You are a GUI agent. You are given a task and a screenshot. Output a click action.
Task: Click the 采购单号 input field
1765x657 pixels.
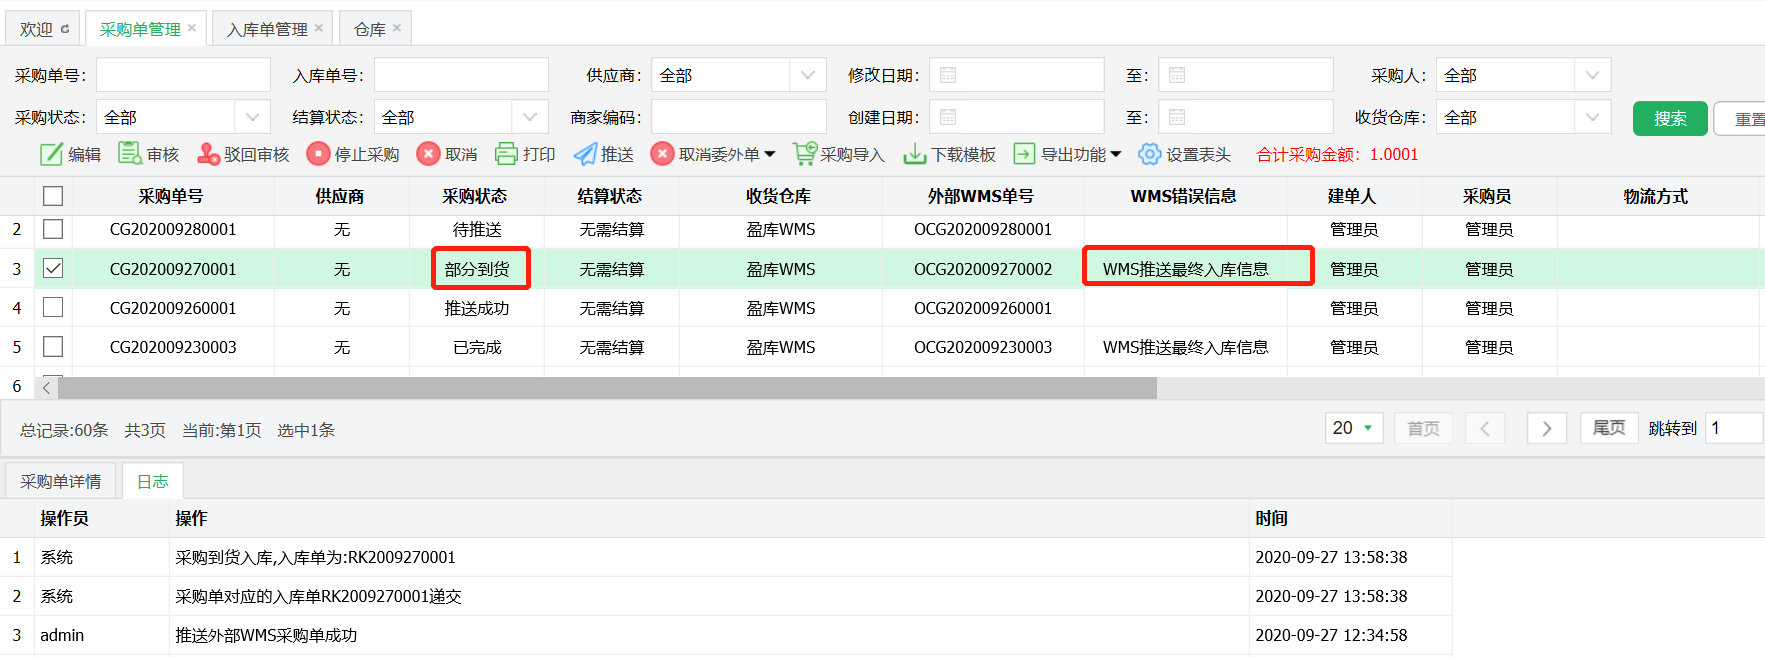(x=183, y=75)
